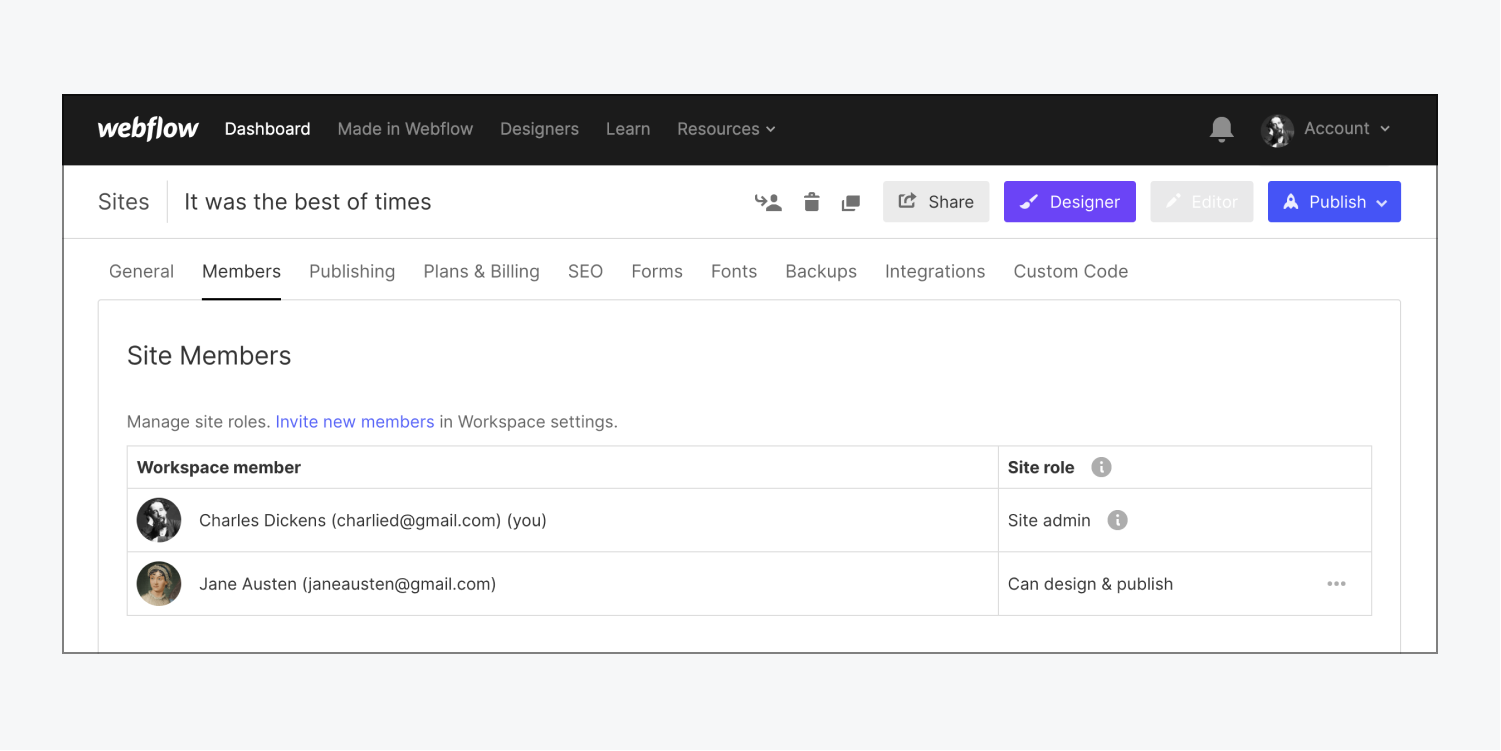
Task: Switch to the Publishing tab
Action: coord(352,271)
